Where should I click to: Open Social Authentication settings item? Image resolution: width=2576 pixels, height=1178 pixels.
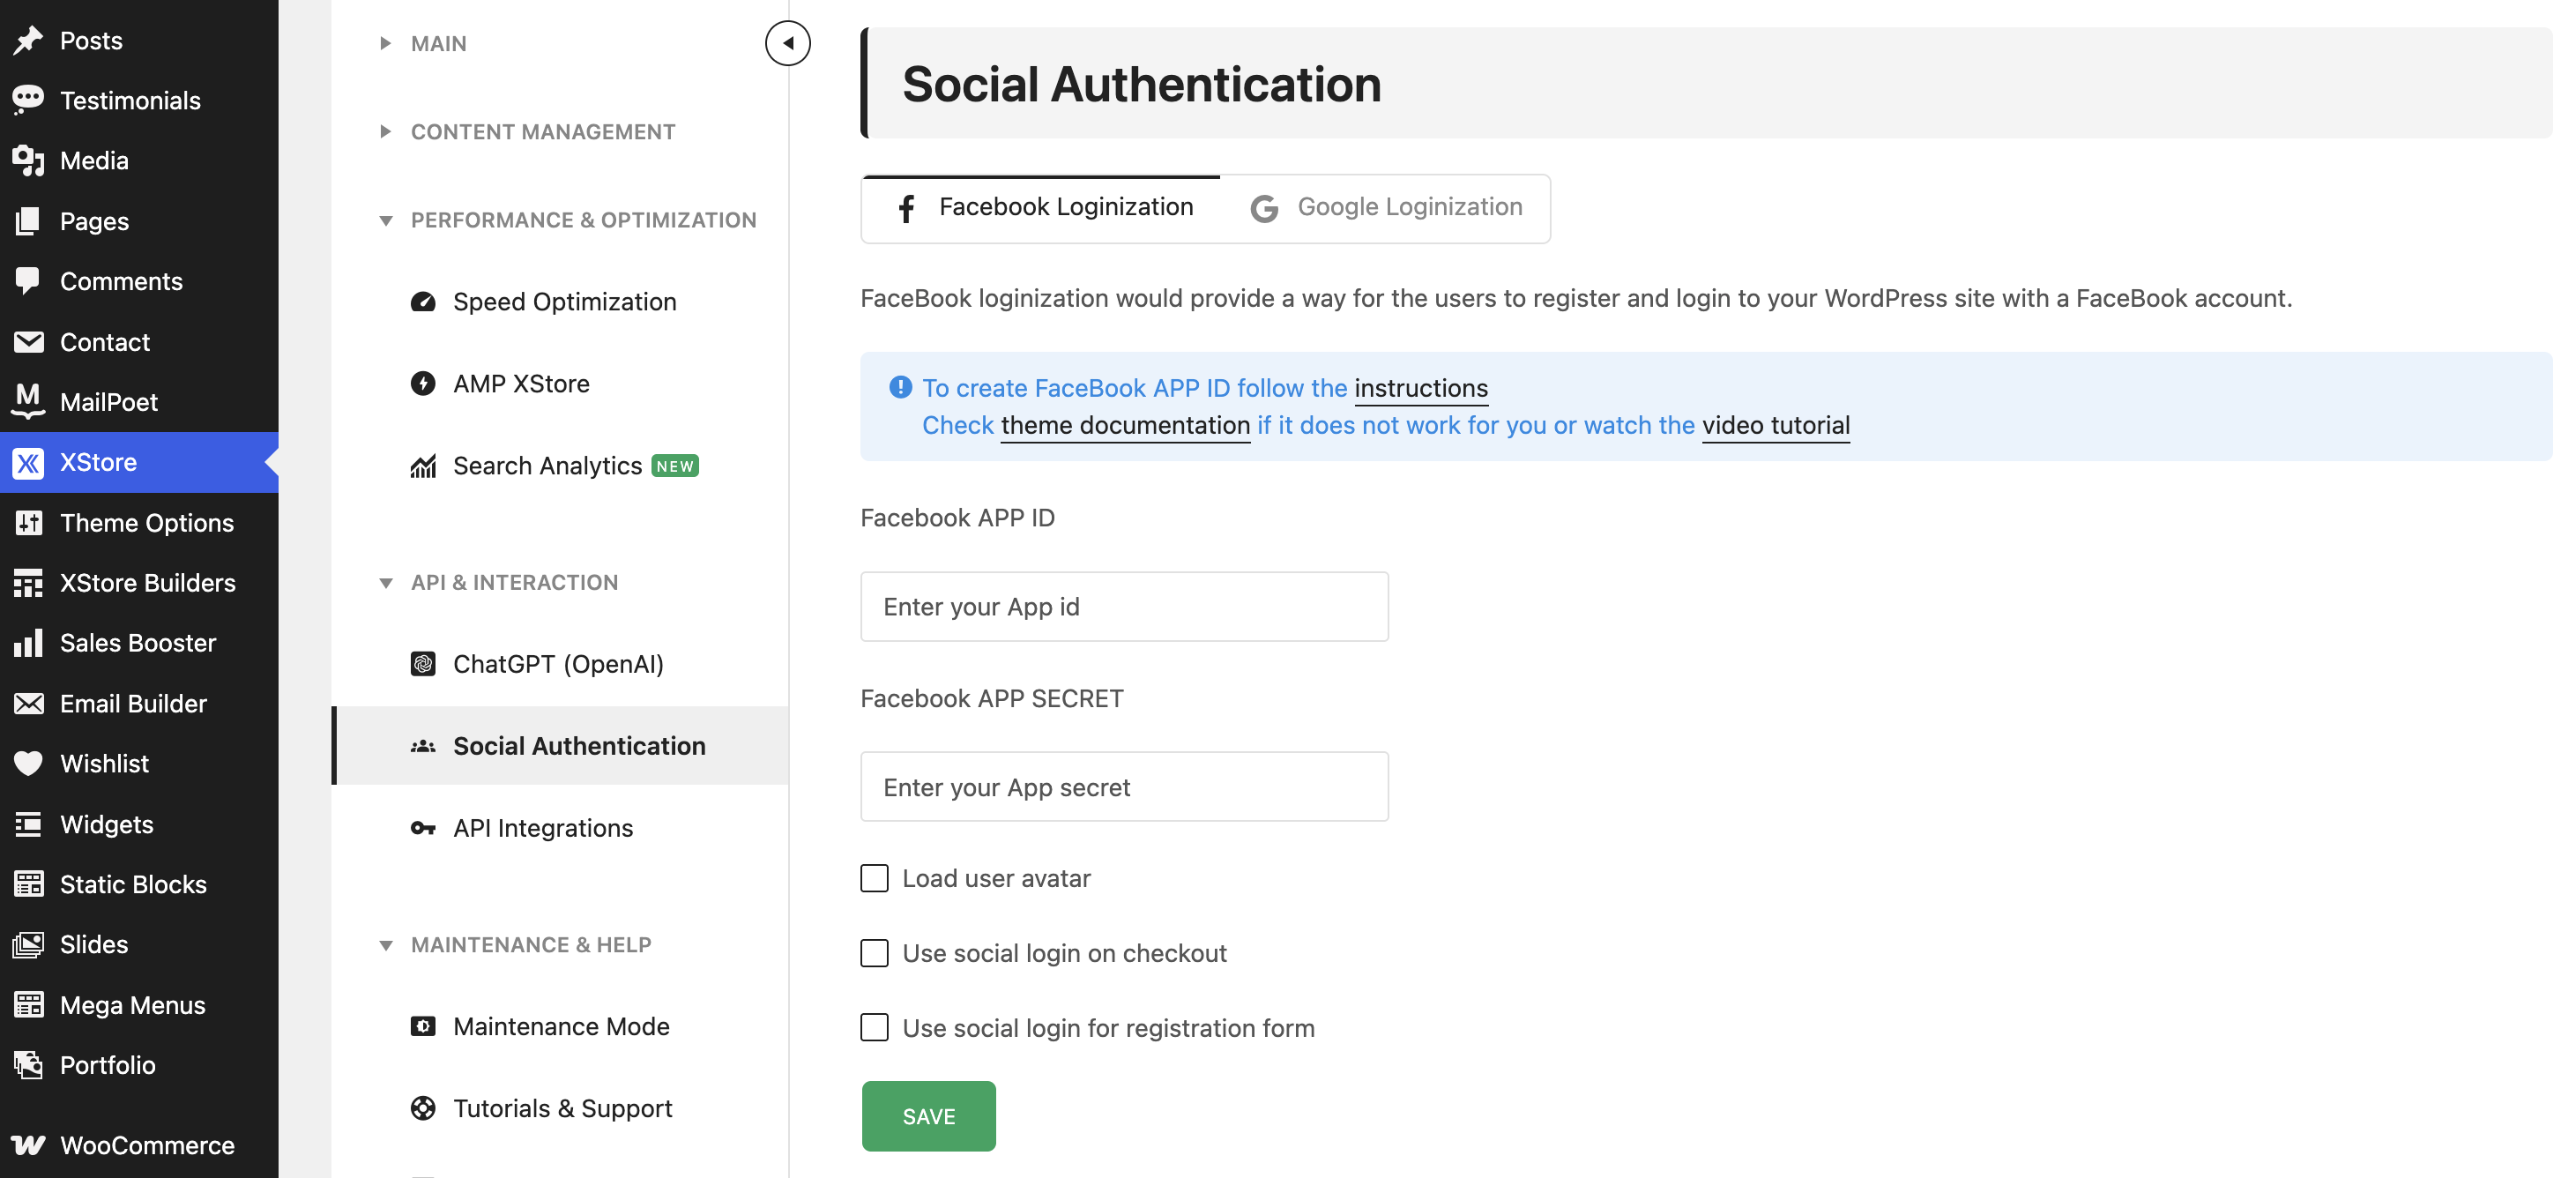[x=561, y=746]
